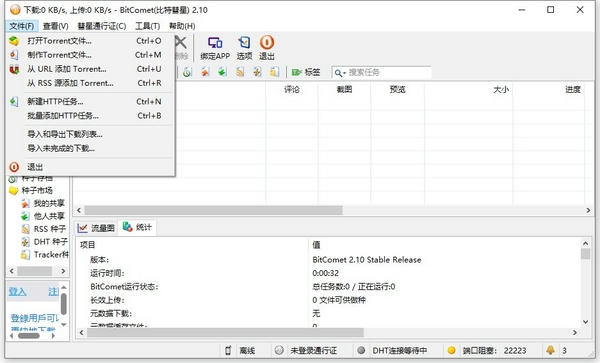Open the 查看(V) menu
Screen dimensions: 600x363
pos(55,26)
